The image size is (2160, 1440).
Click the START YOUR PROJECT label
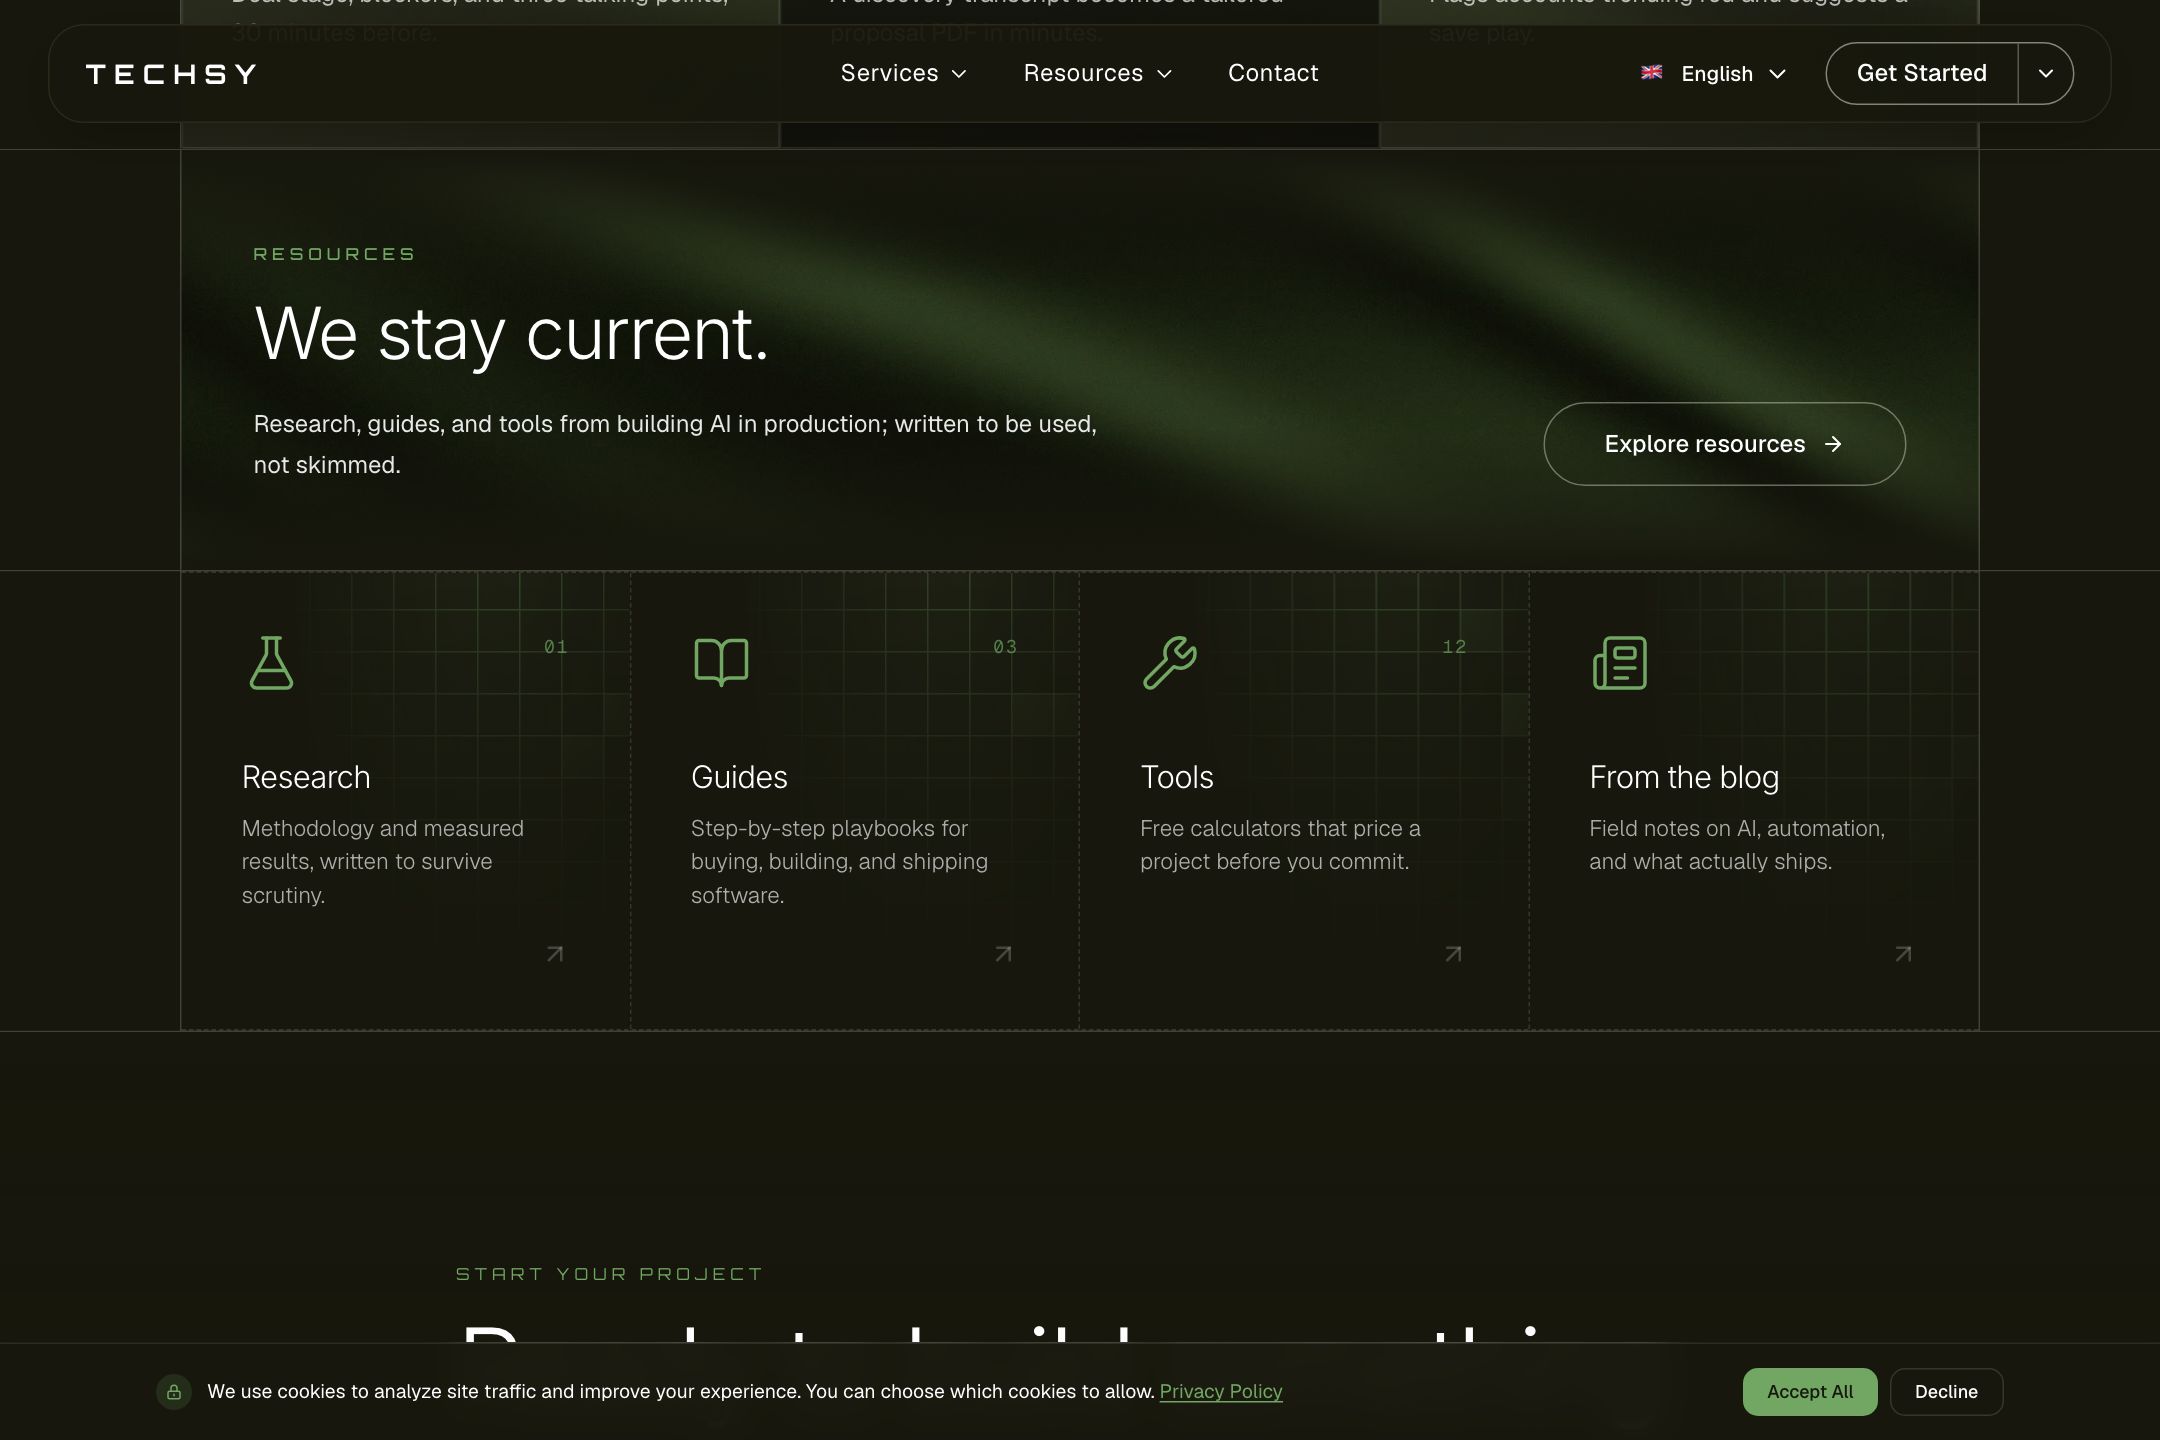[609, 1274]
